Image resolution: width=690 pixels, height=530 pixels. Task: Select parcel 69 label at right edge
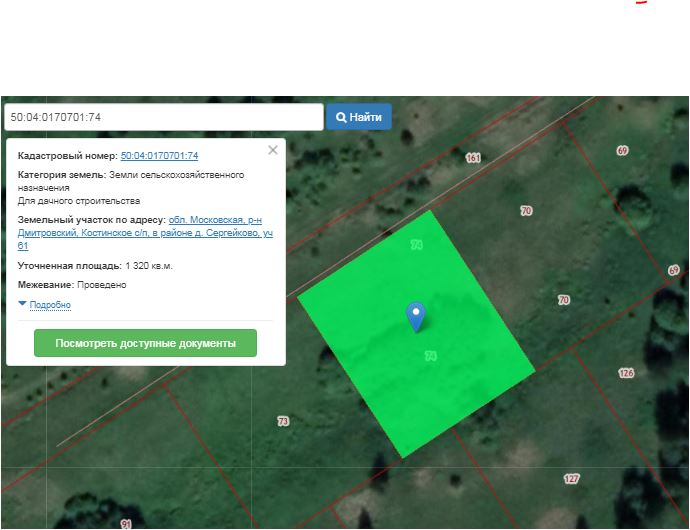tap(673, 270)
